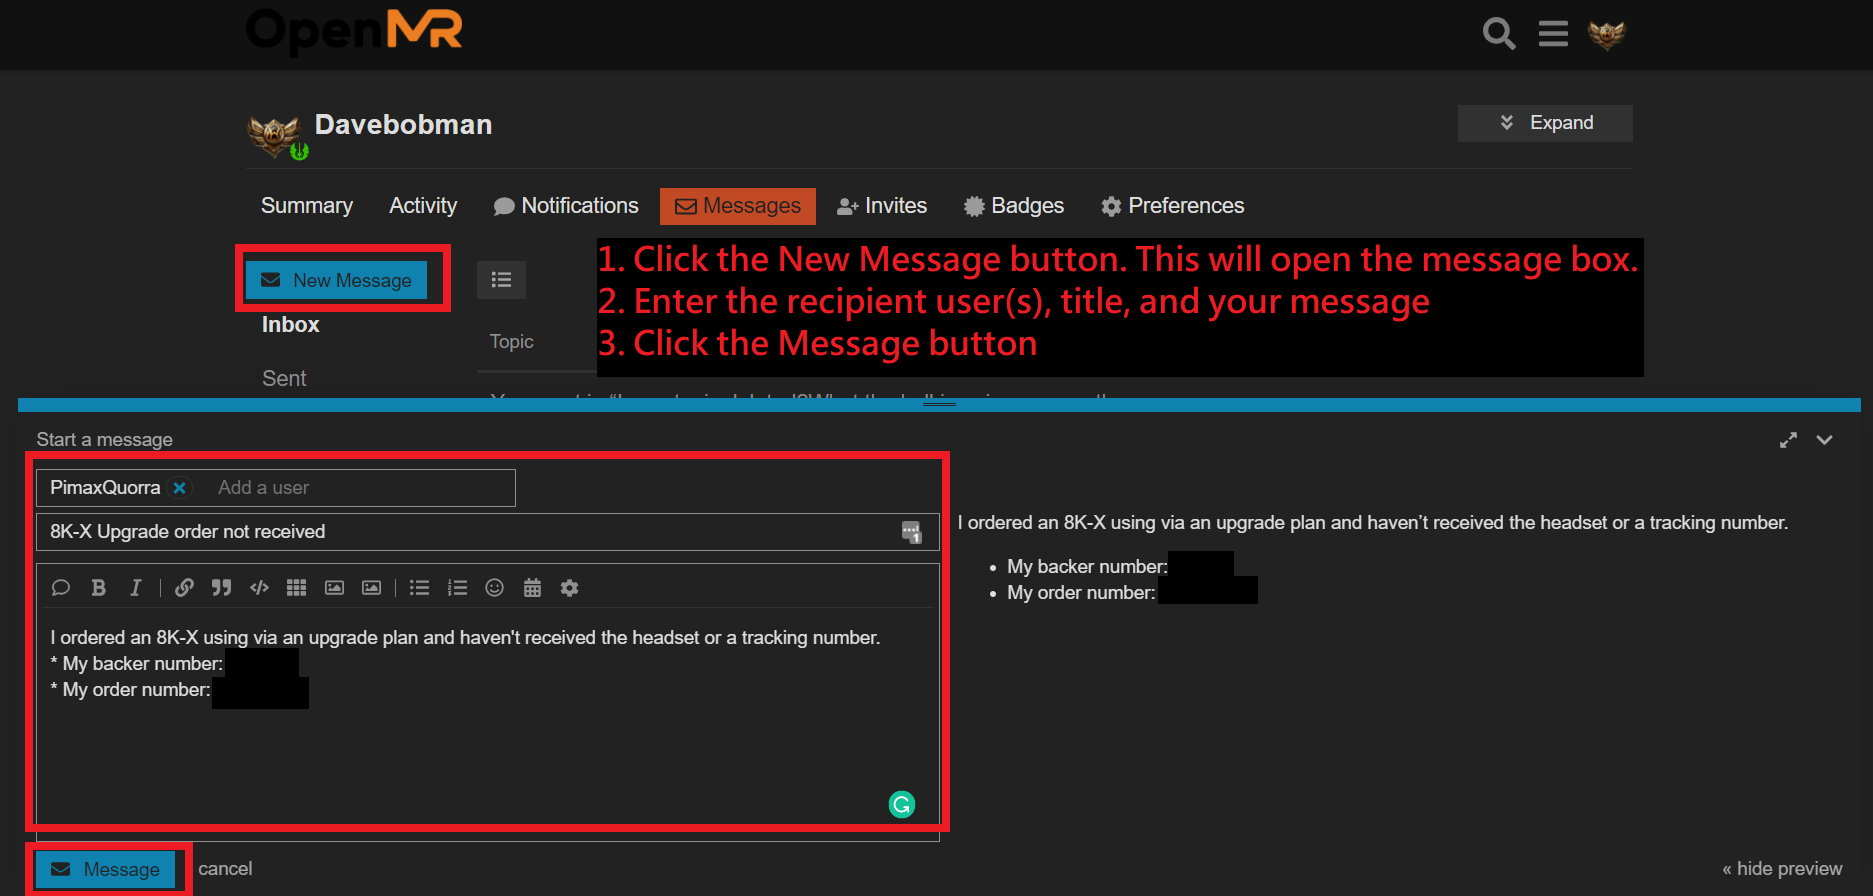Remove PimaxQuorra from recipients
This screenshot has width=1873, height=896.
tap(180, 488)
